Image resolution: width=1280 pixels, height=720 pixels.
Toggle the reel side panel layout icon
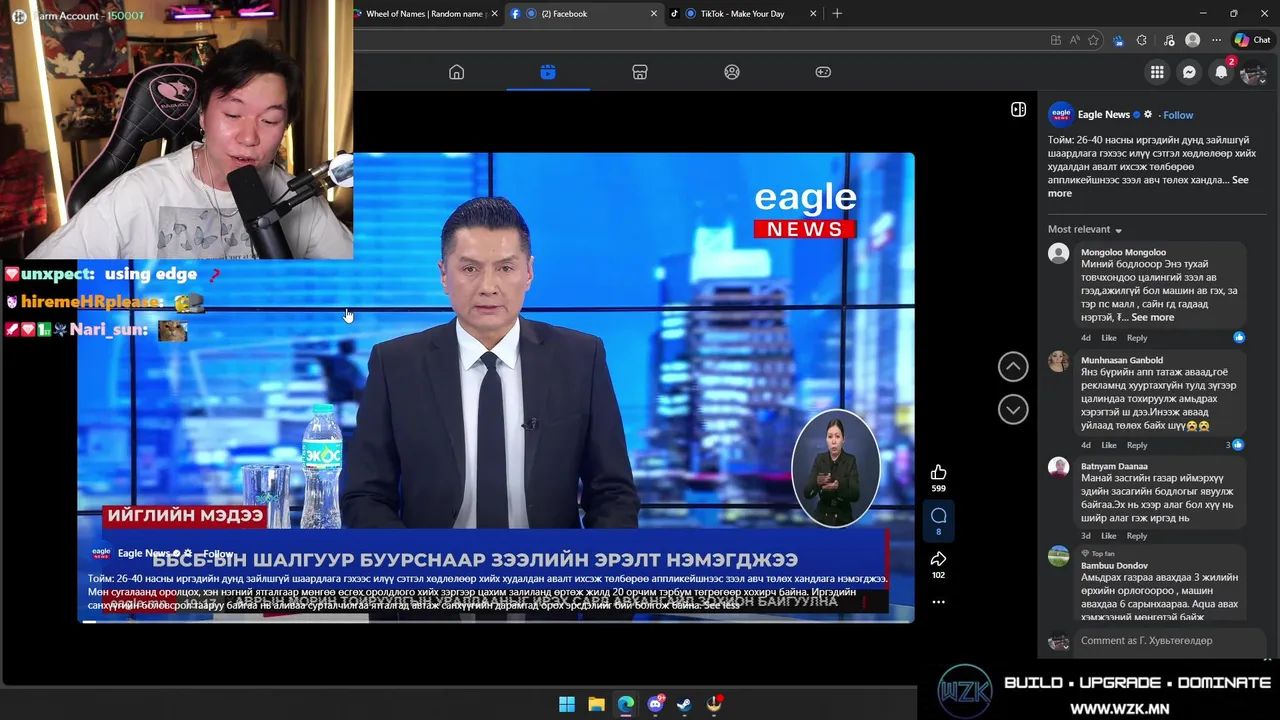1018,109
